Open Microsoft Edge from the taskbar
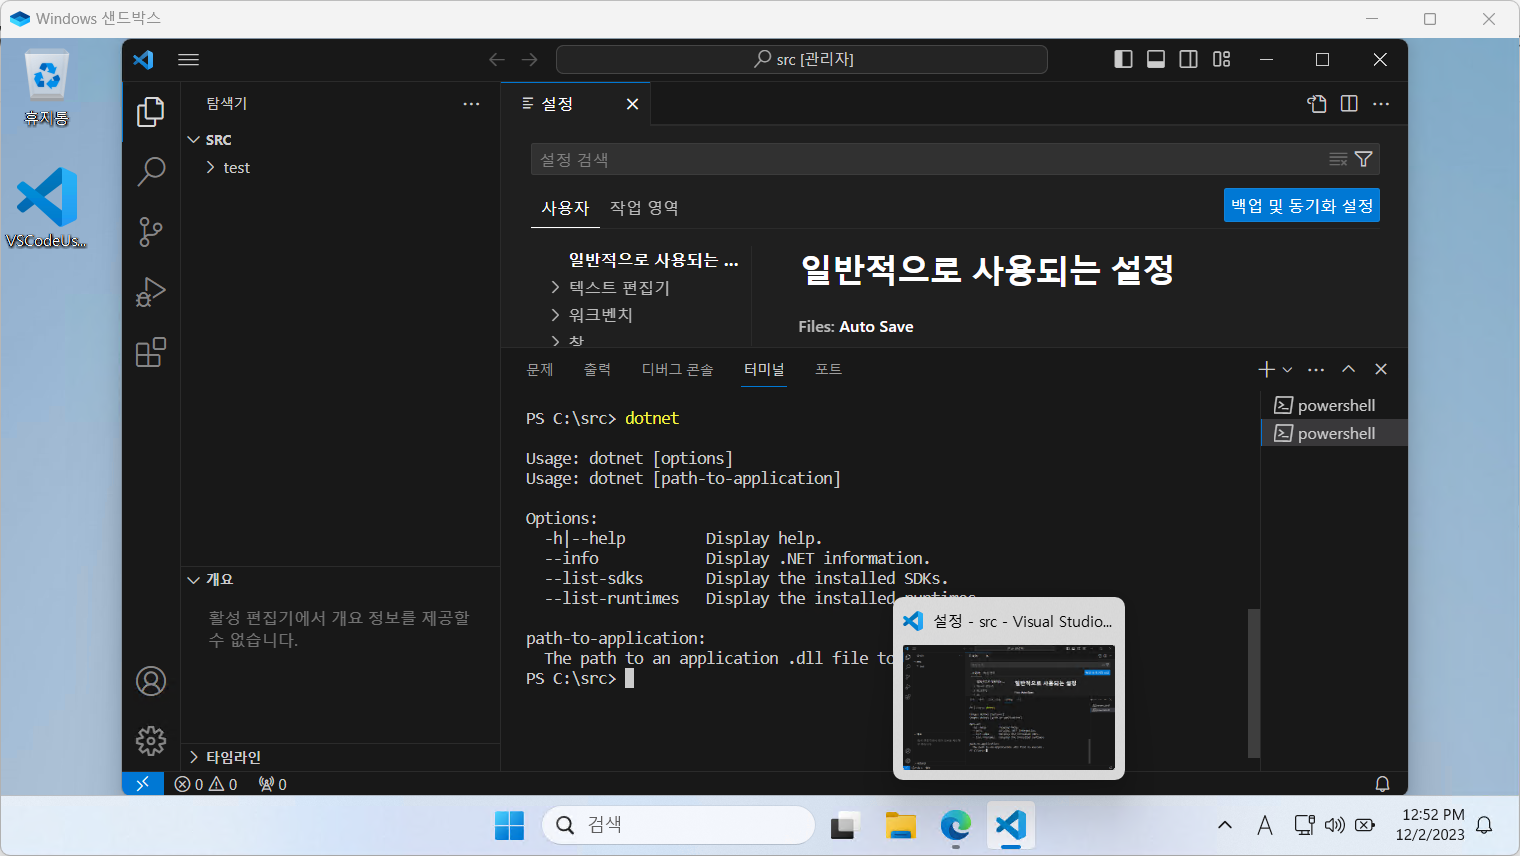This screenshot has height=856, width=1520. pos(955,825)
